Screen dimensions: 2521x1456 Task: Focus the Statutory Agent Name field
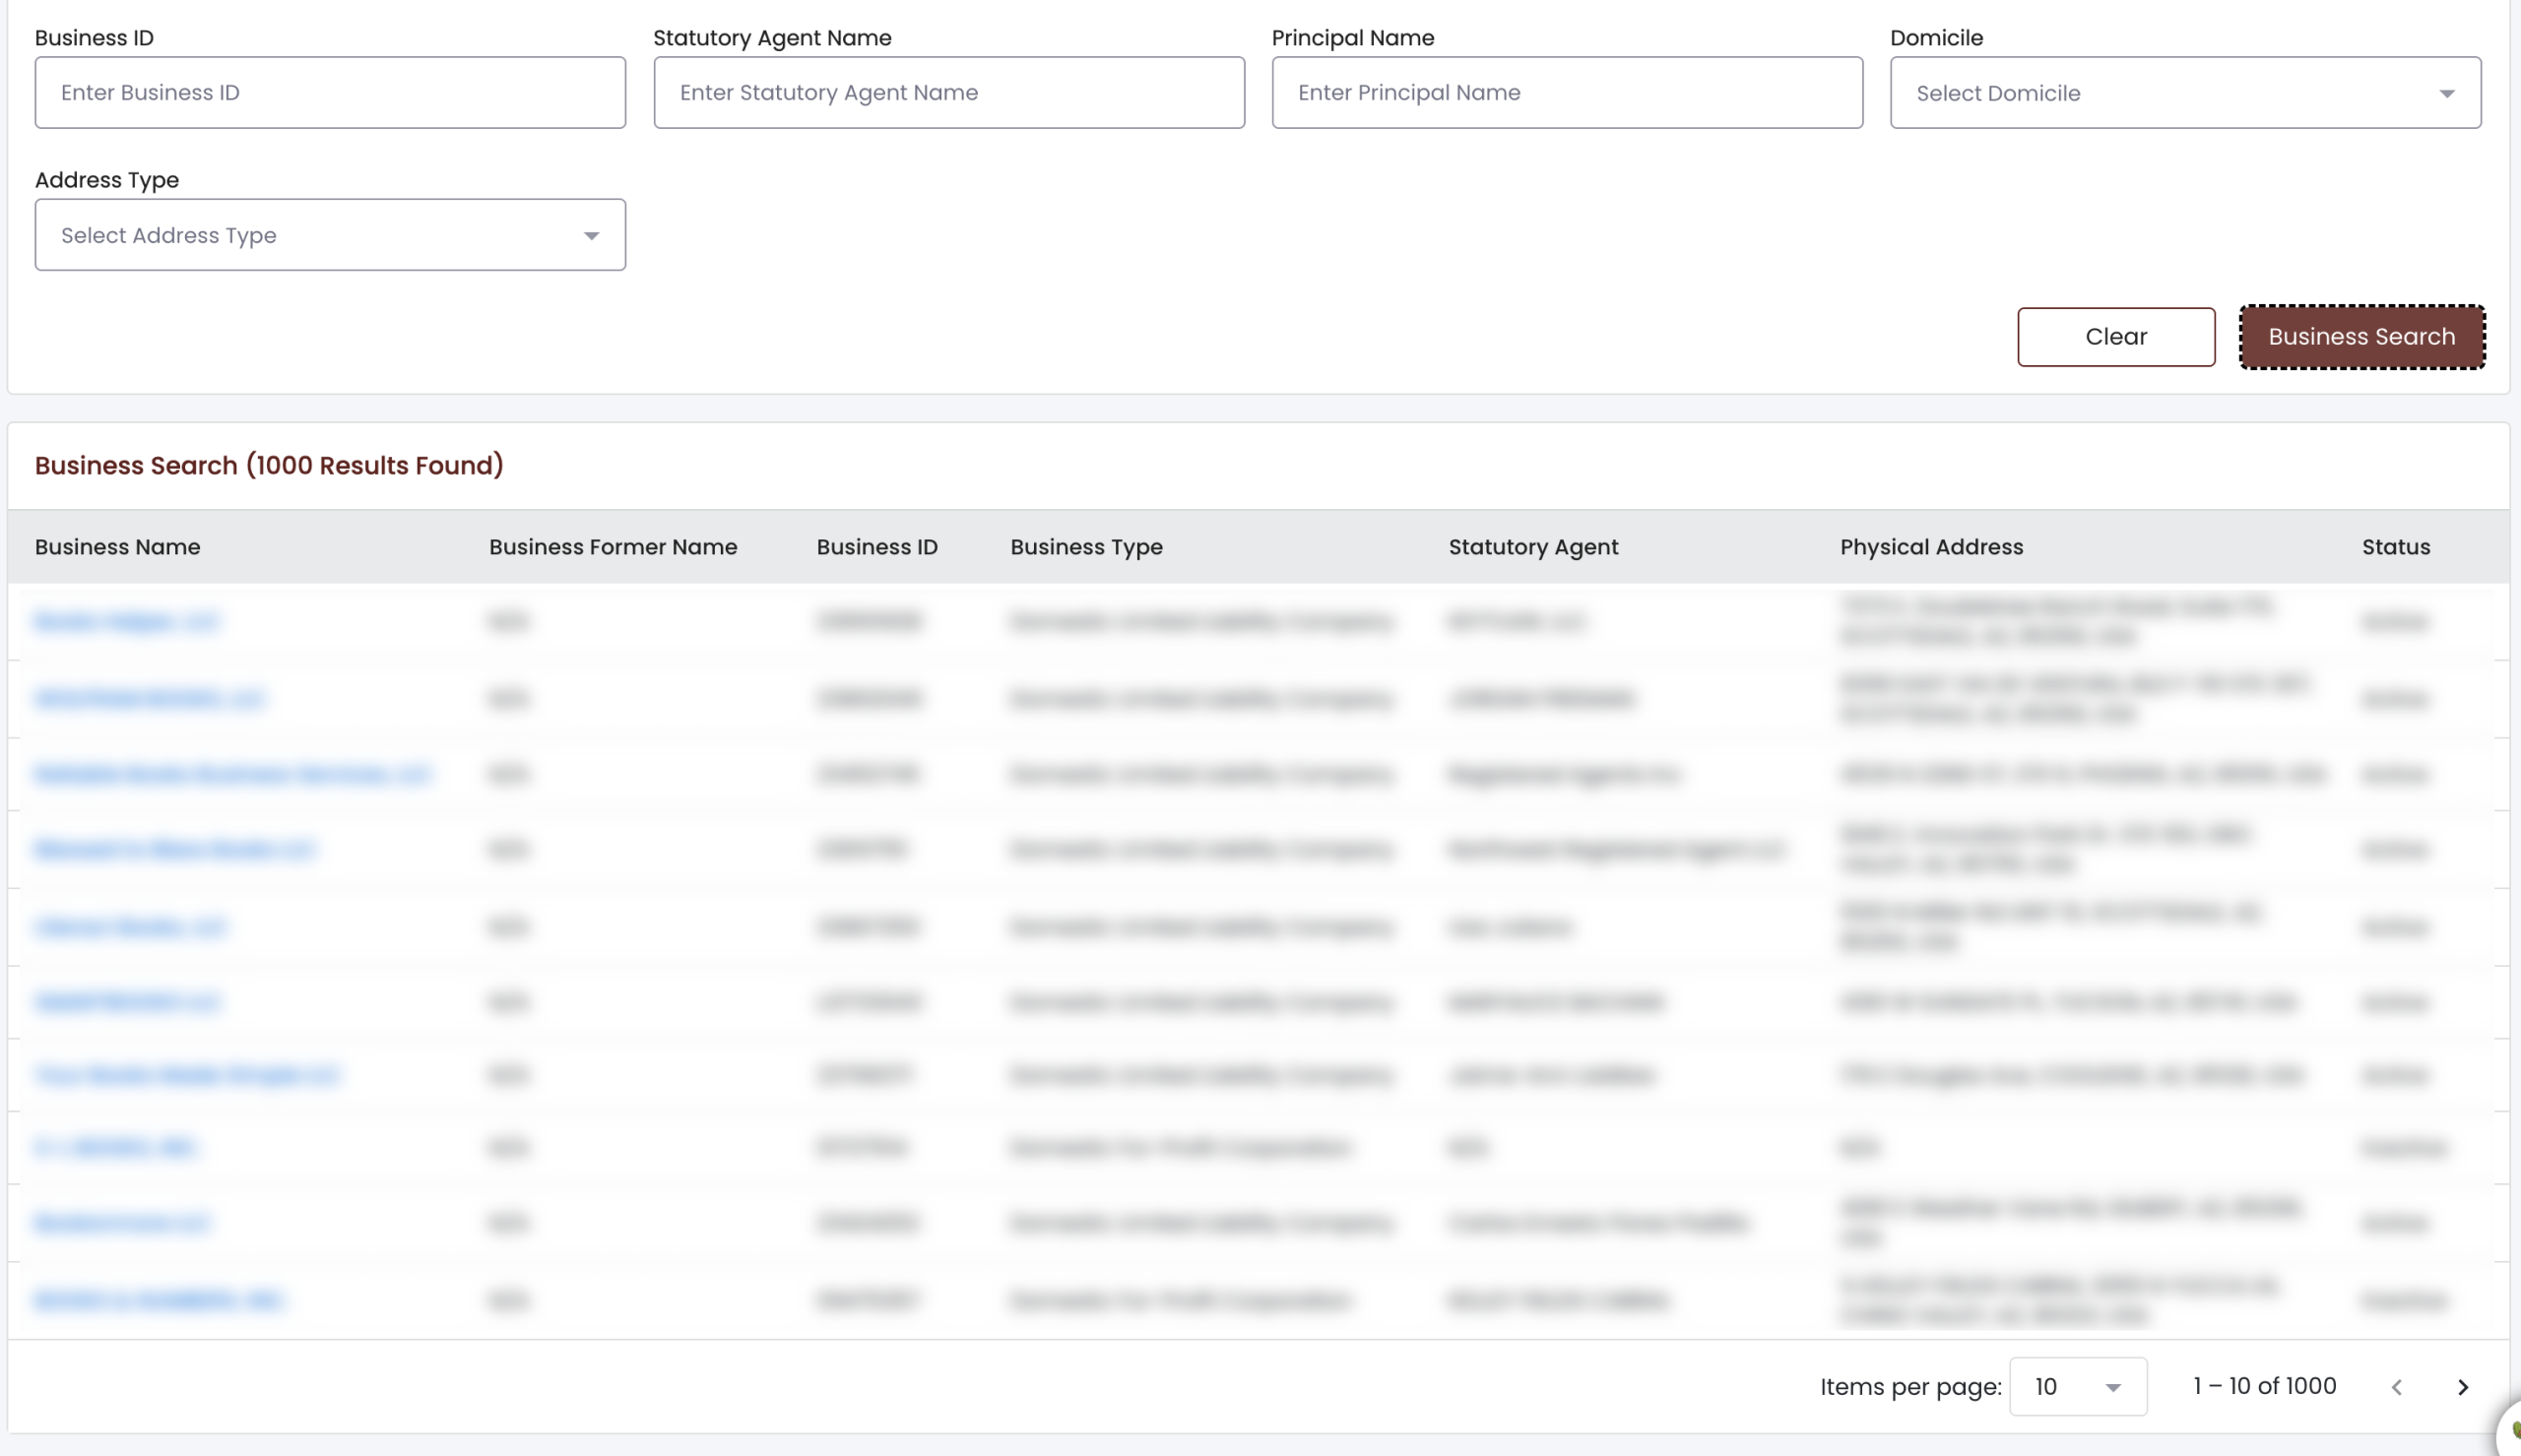(949, 92)
